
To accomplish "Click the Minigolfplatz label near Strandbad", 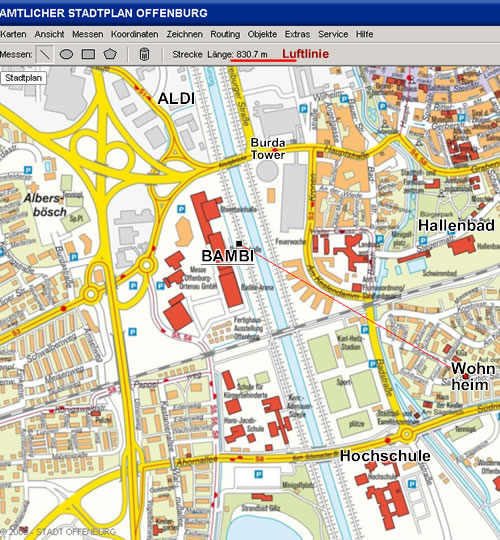I will point(298,485).
